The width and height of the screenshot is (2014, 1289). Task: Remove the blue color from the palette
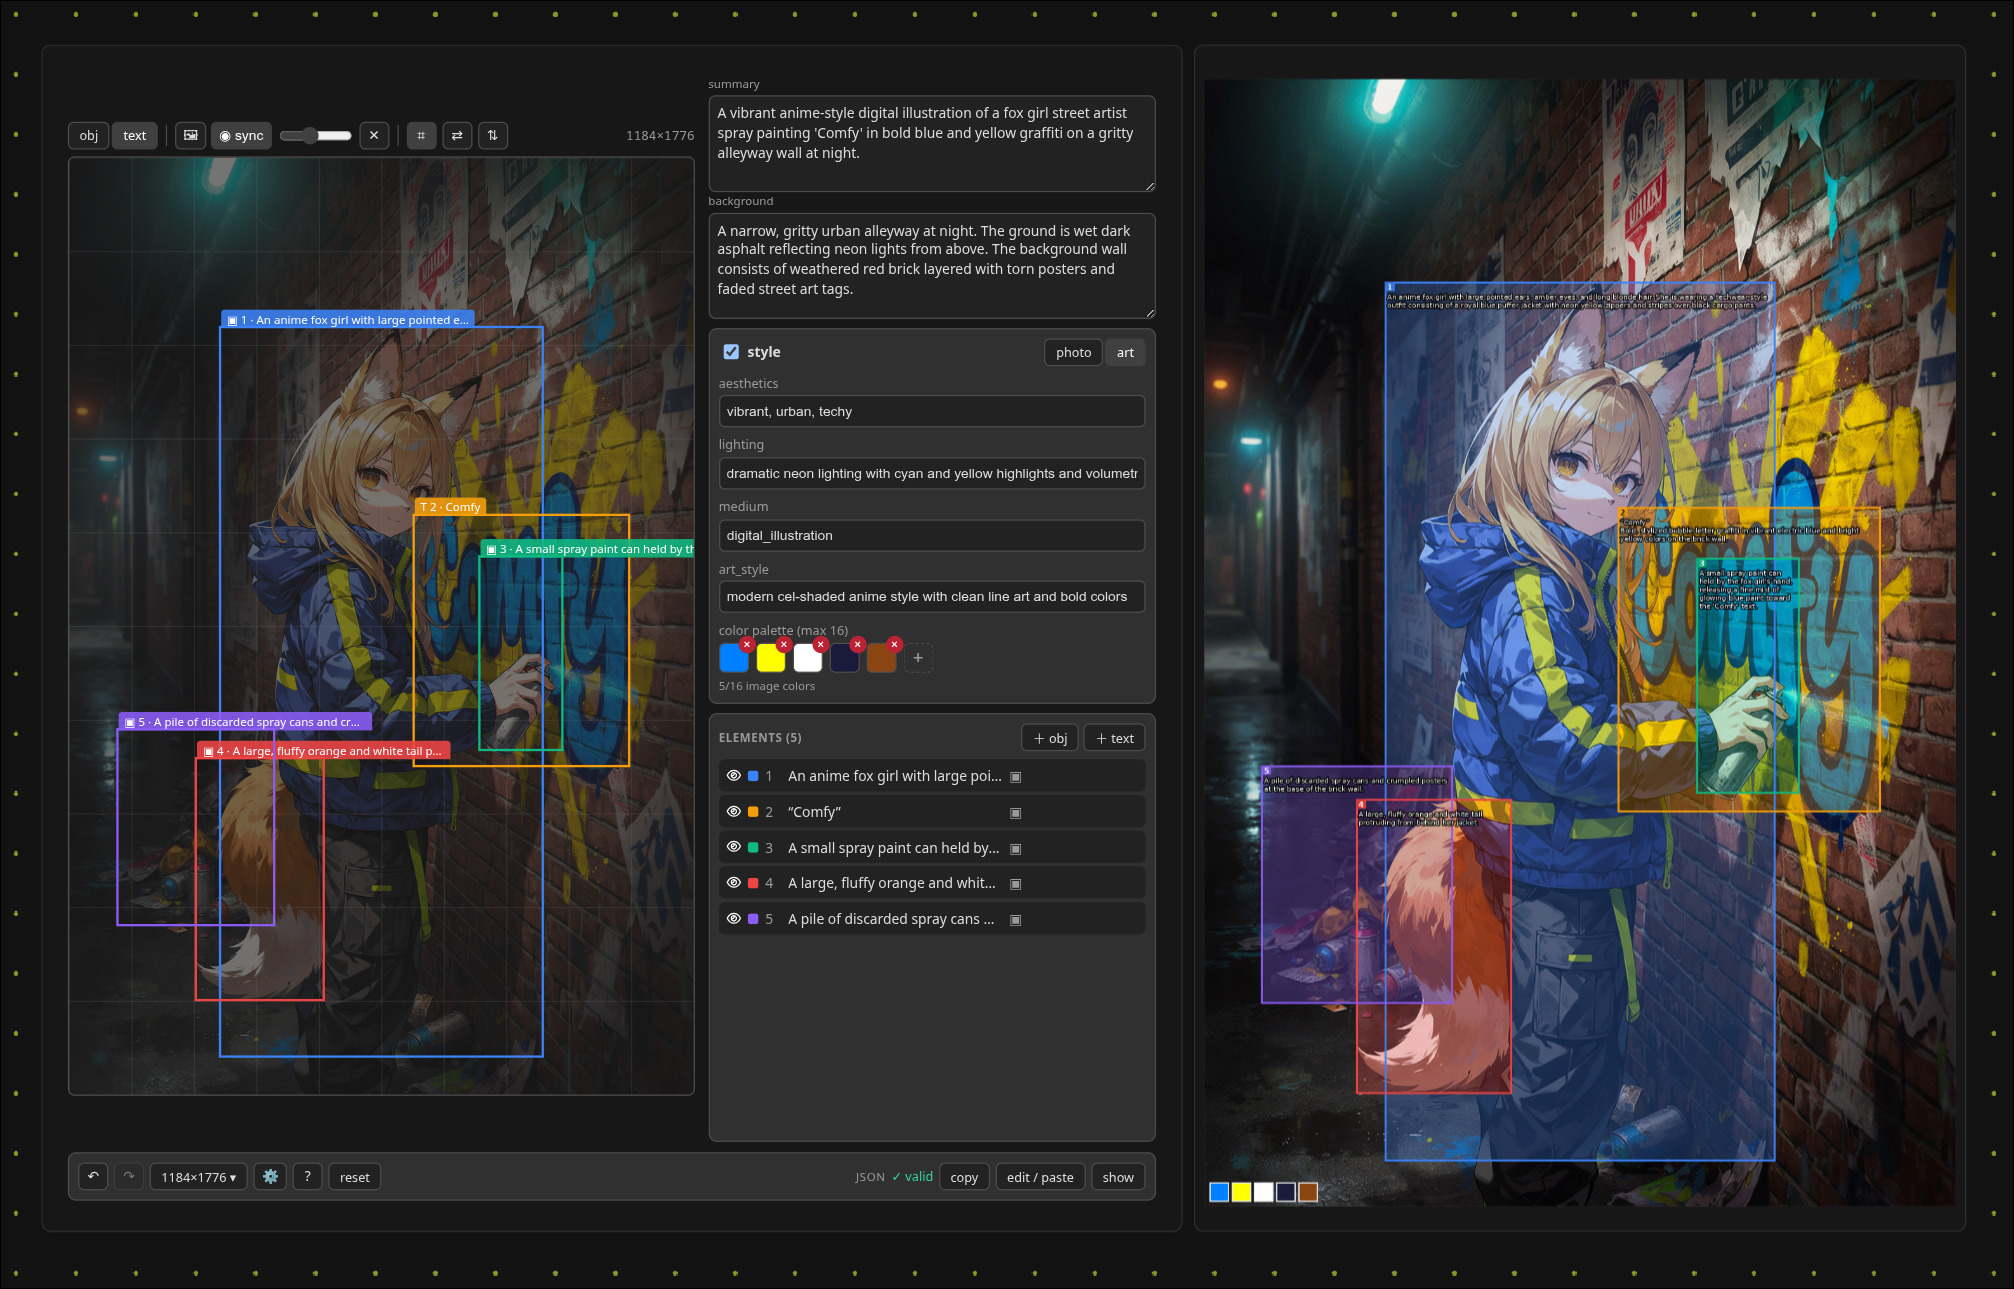[x=747, y=644]
